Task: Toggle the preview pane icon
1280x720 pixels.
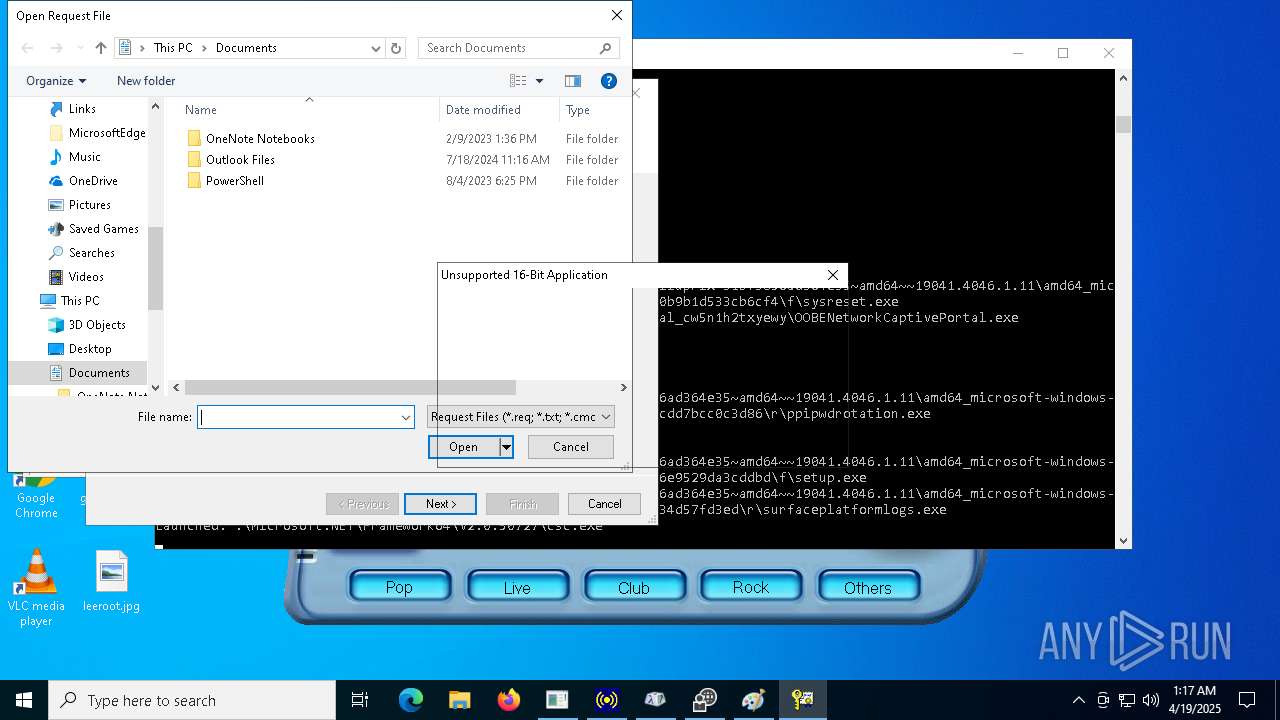Action: tap(573, 81)
